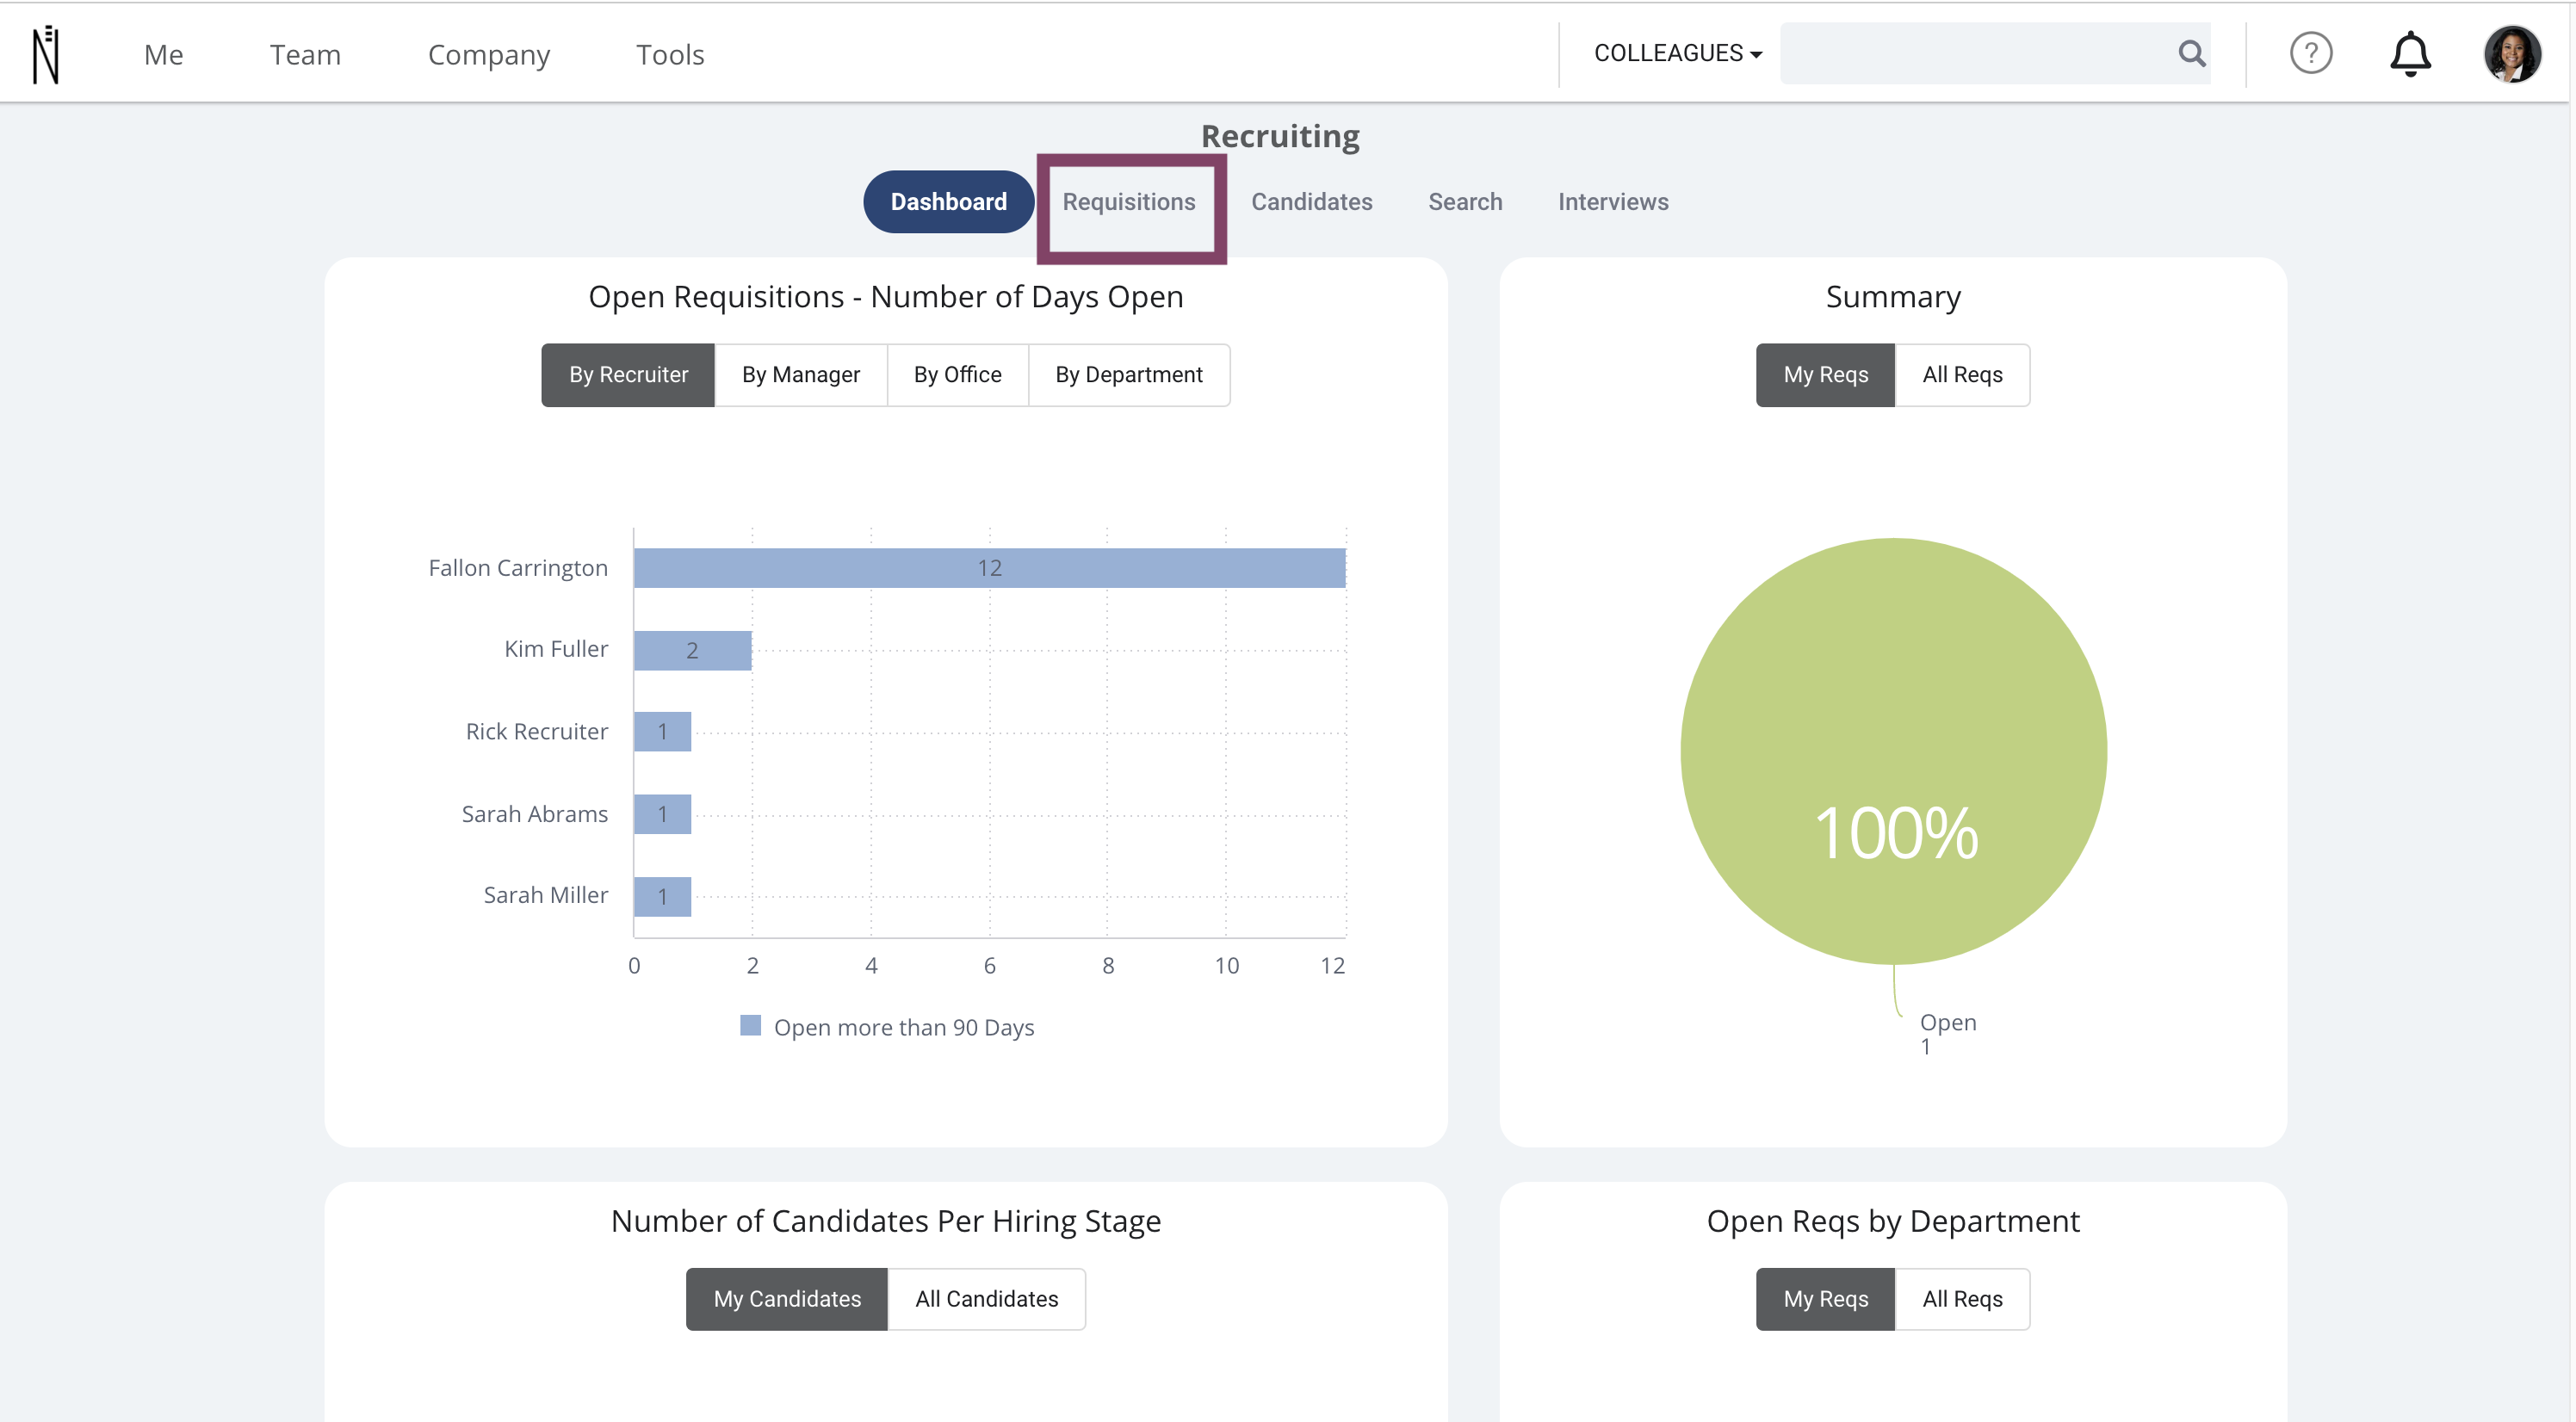Click into the colleagues search field
The image size is (2576, 1422).
click(x=1975, y=53)
